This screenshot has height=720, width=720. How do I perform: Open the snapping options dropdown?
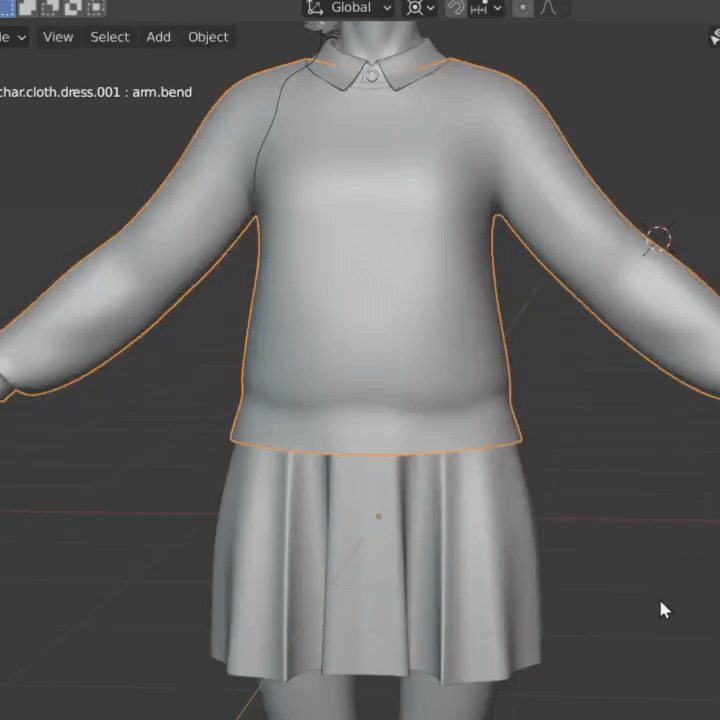point(486,8)
